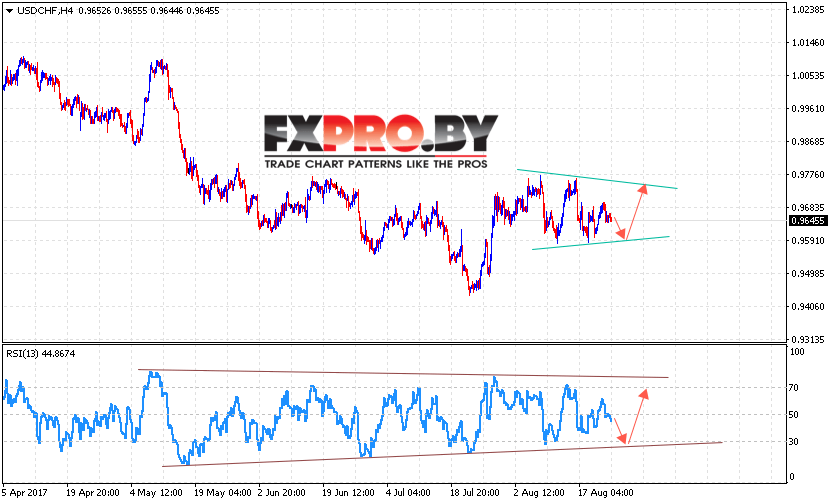This screenshot has width=829, height=504.
Task: Click the RSI scale value 70
Action: coord(794,388)
